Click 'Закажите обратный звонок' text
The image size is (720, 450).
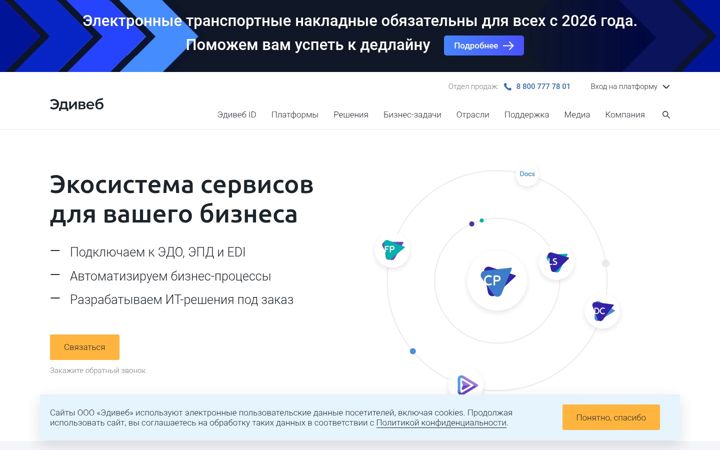coord(97,370)
